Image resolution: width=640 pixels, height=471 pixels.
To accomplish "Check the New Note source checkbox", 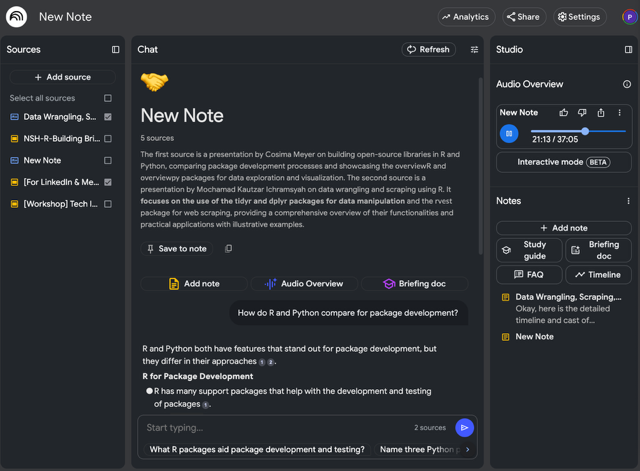I will click(108, 160).
